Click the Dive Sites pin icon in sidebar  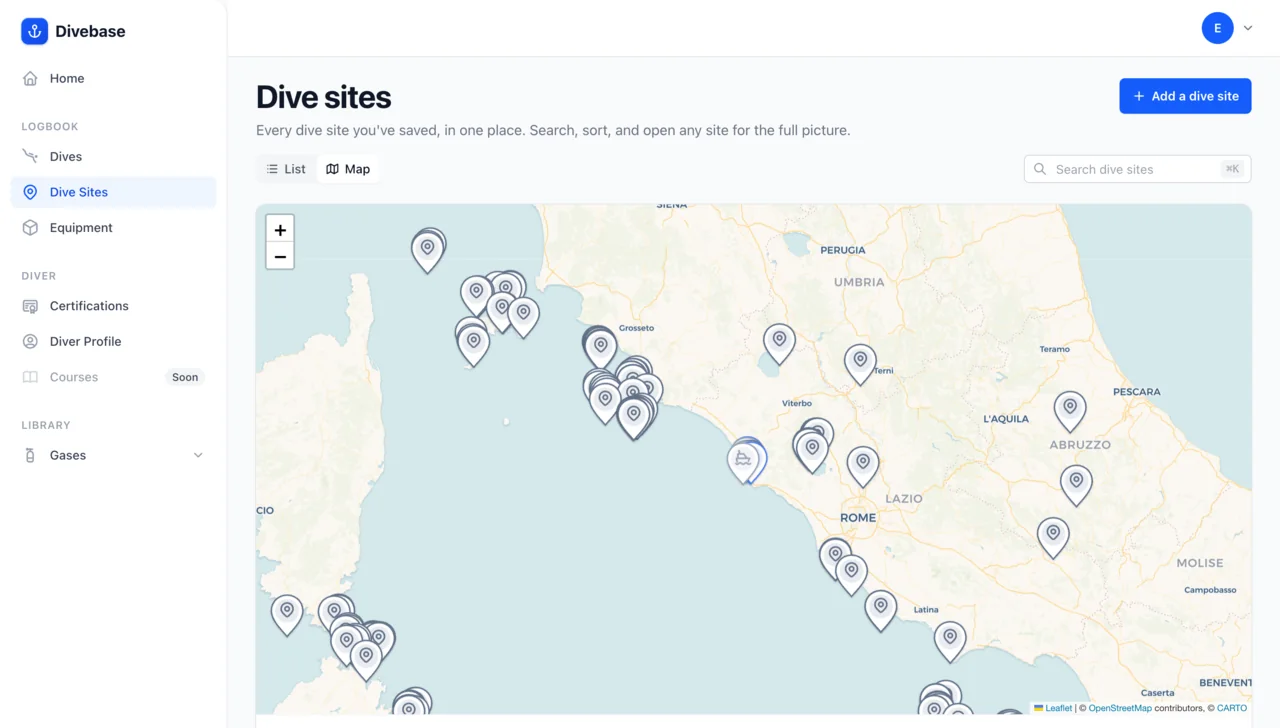click(30, 192)
